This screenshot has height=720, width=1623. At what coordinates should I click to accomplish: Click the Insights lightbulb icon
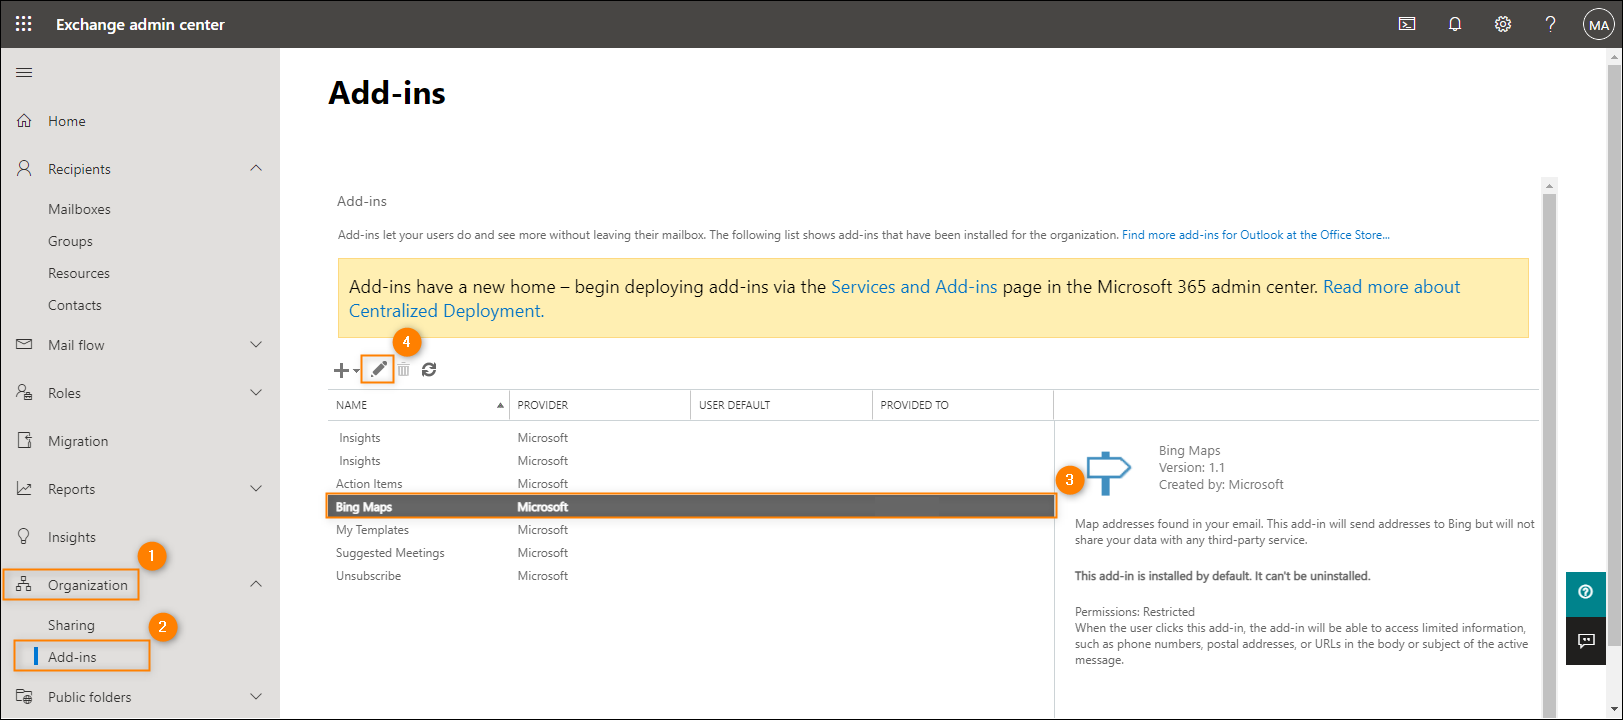click(x=25, y=536)
